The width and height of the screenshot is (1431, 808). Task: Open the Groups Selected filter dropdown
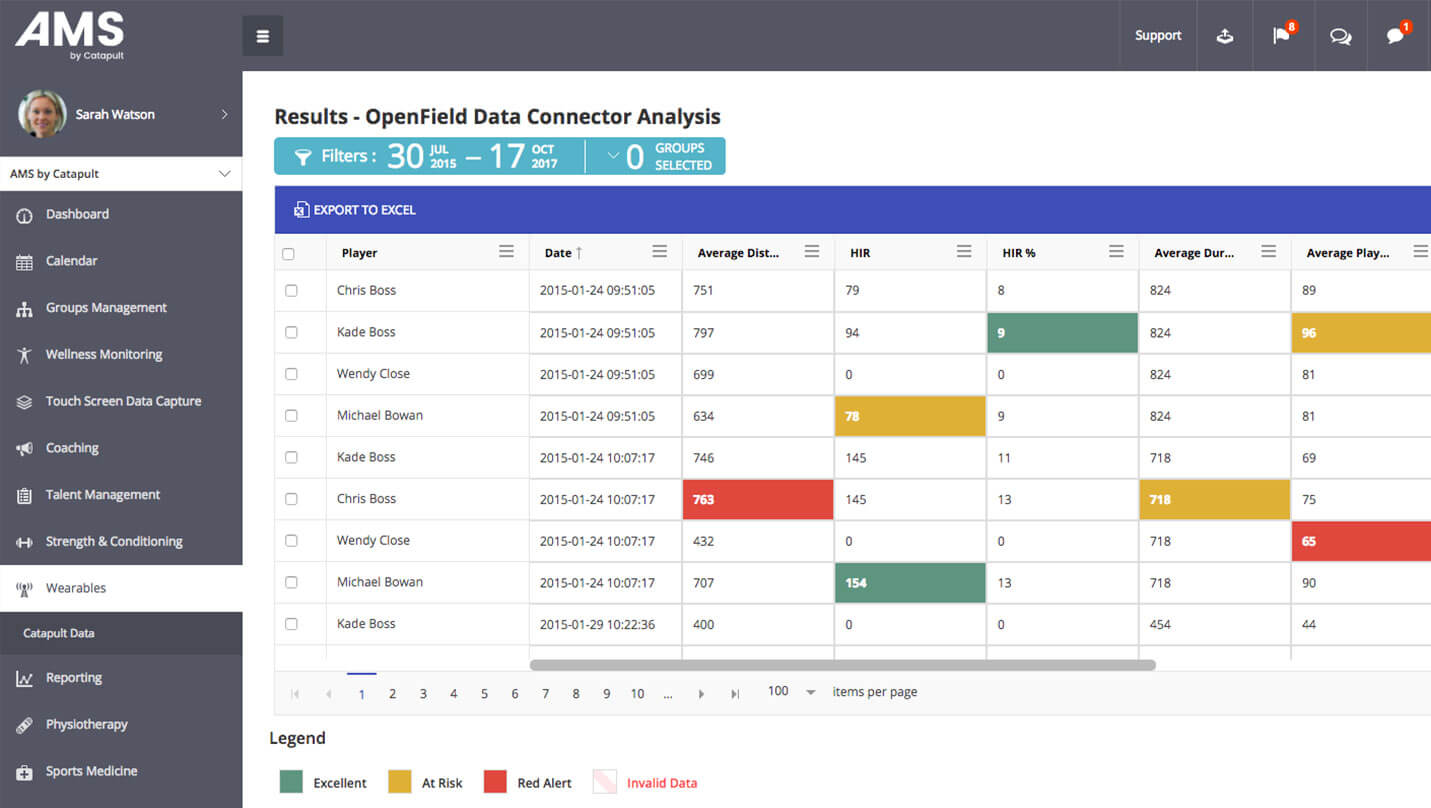pos(655,156)
